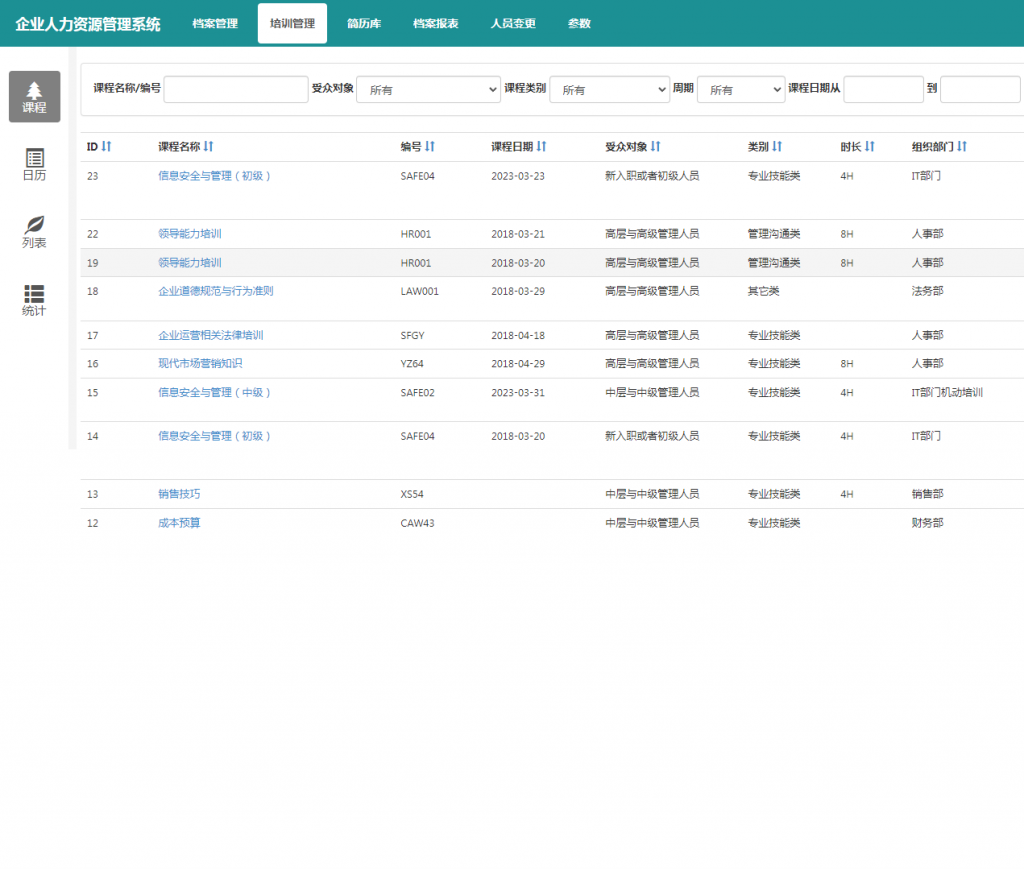The image size is (1024, 869).
Task: Open the 日历 calendar view
Action: coord(35,165)
